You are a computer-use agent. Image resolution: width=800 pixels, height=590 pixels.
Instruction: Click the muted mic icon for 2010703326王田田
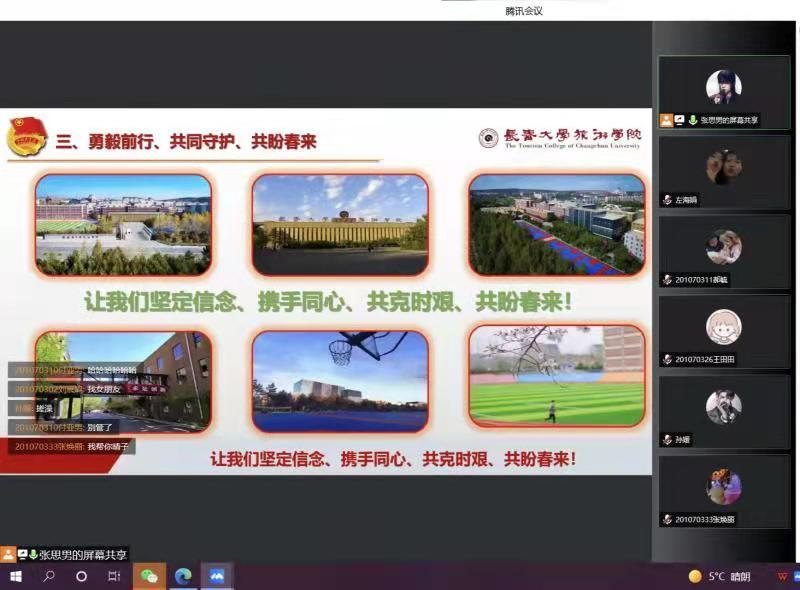click(666, 359)
